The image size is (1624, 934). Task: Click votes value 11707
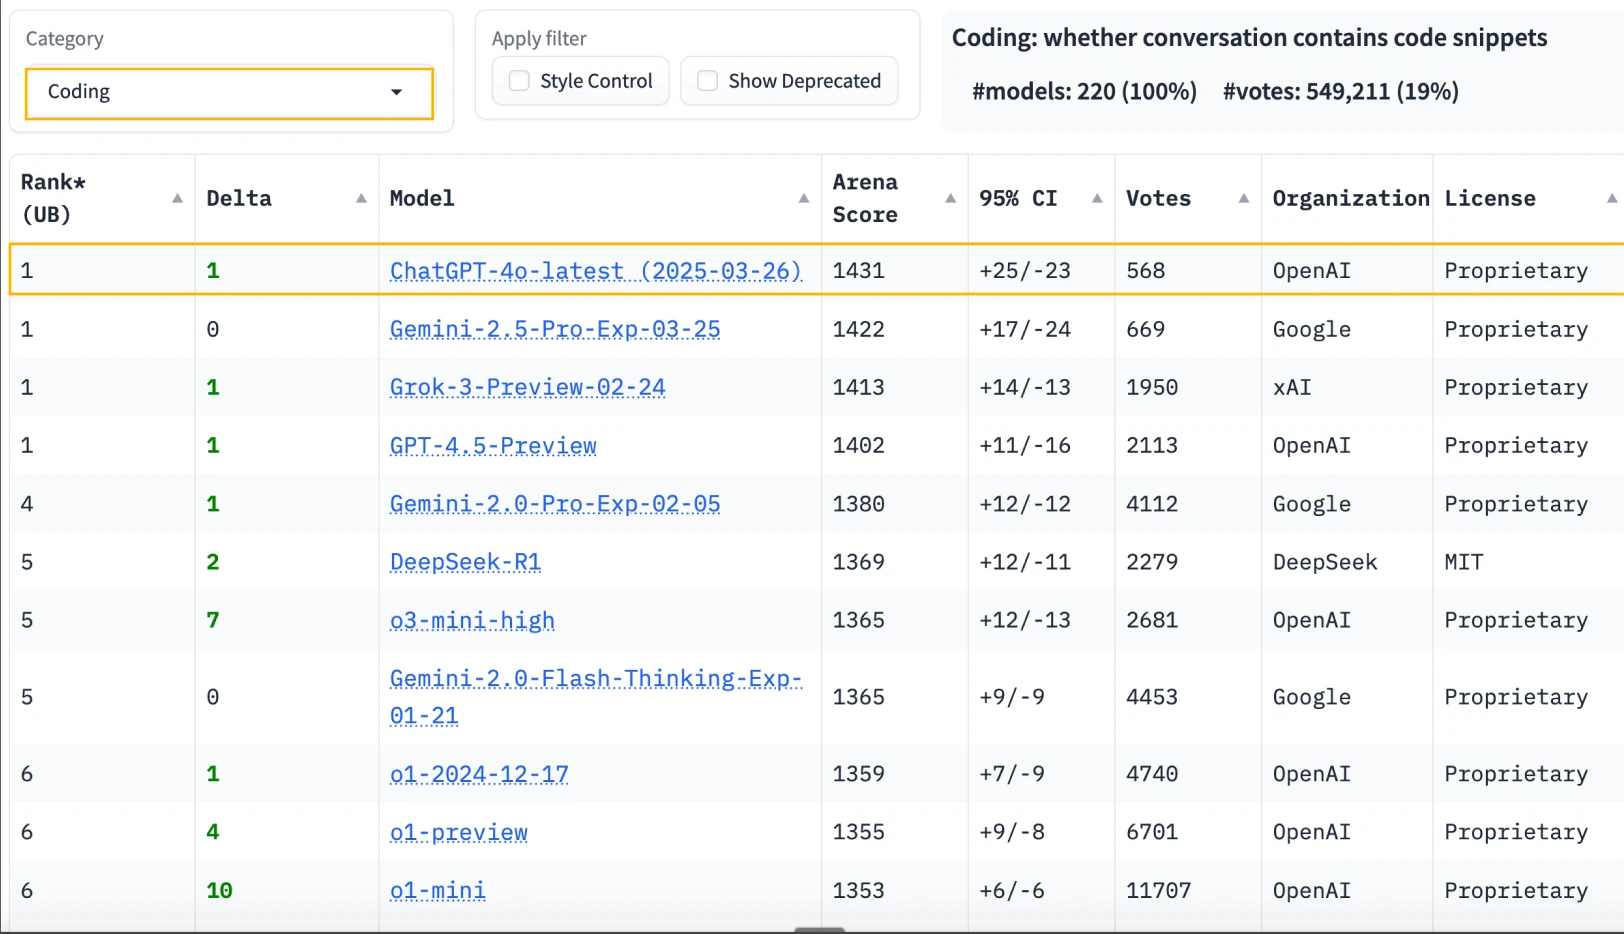pyautogui.click(x=1159, y=890)
